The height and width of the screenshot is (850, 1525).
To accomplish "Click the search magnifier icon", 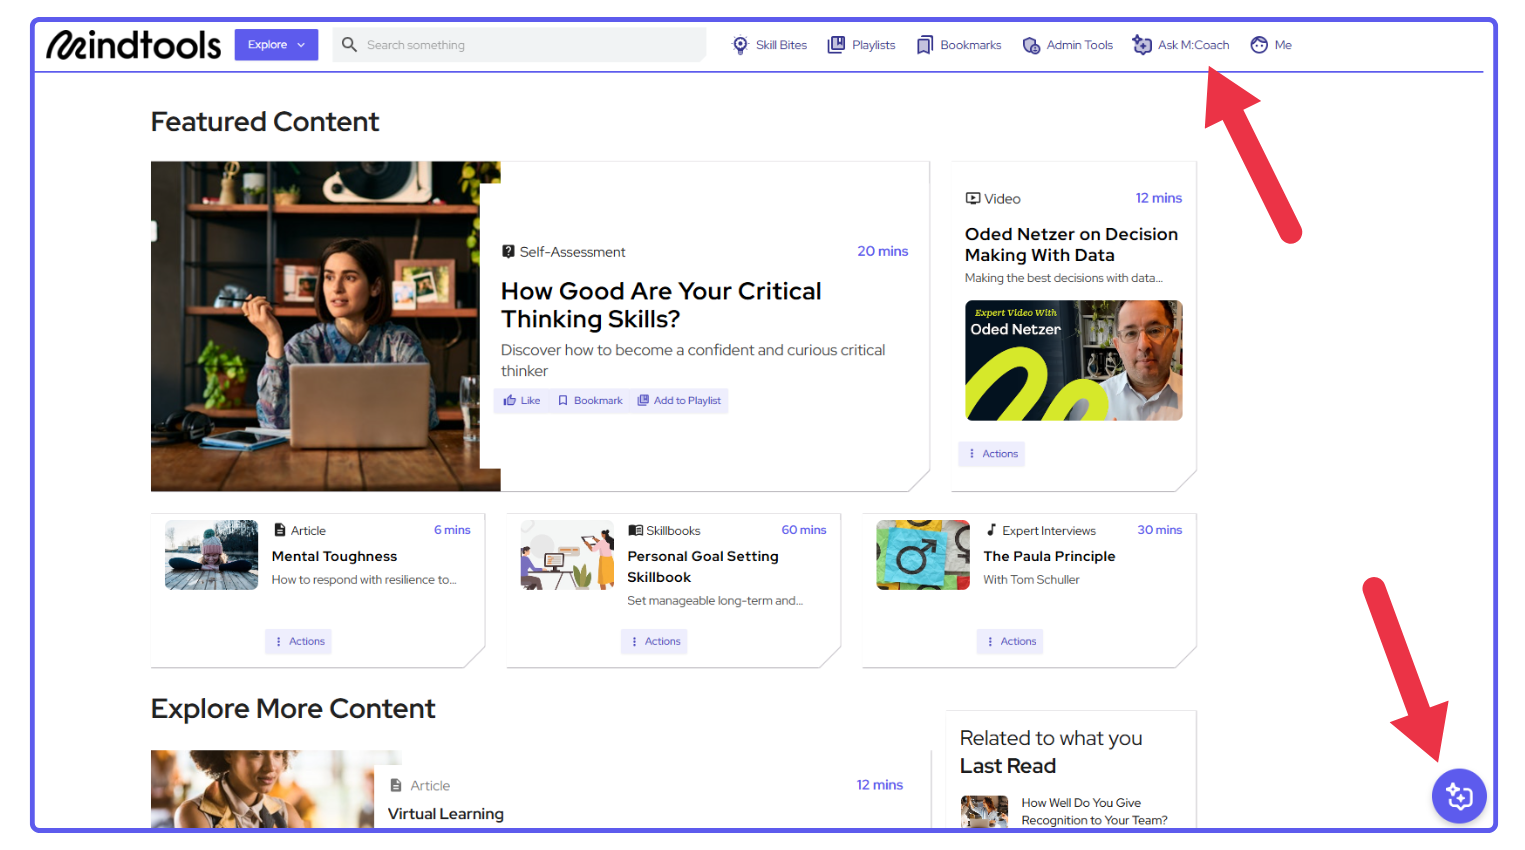I will [x=349, y=45].
